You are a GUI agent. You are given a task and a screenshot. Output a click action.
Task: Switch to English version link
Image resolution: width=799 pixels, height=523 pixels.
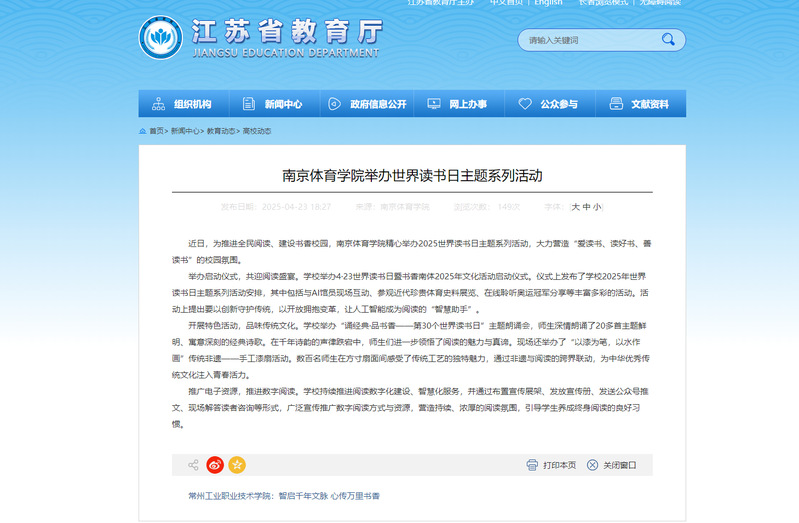pyautogui.click(x=548, y=3)
